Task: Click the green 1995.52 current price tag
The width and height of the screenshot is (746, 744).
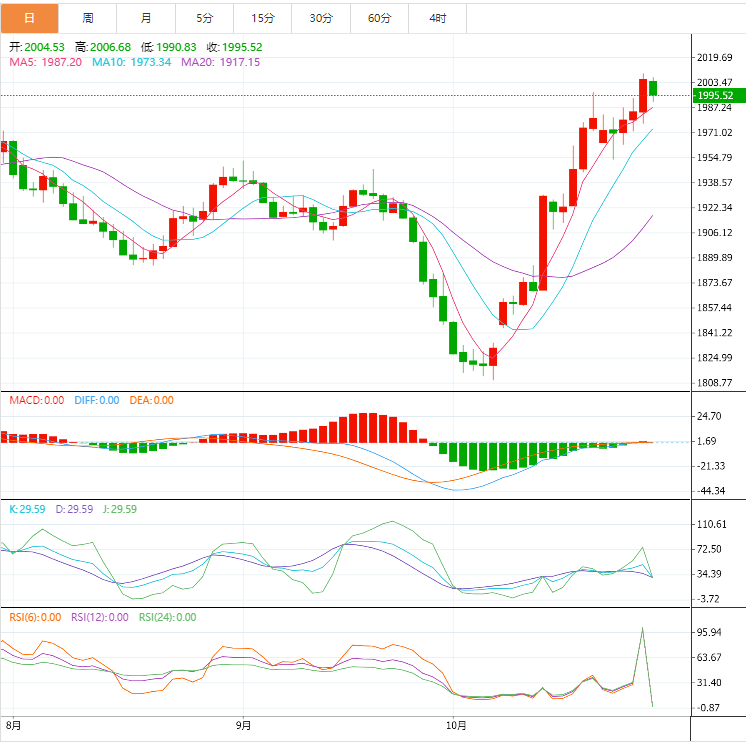Action: (718, 95)
